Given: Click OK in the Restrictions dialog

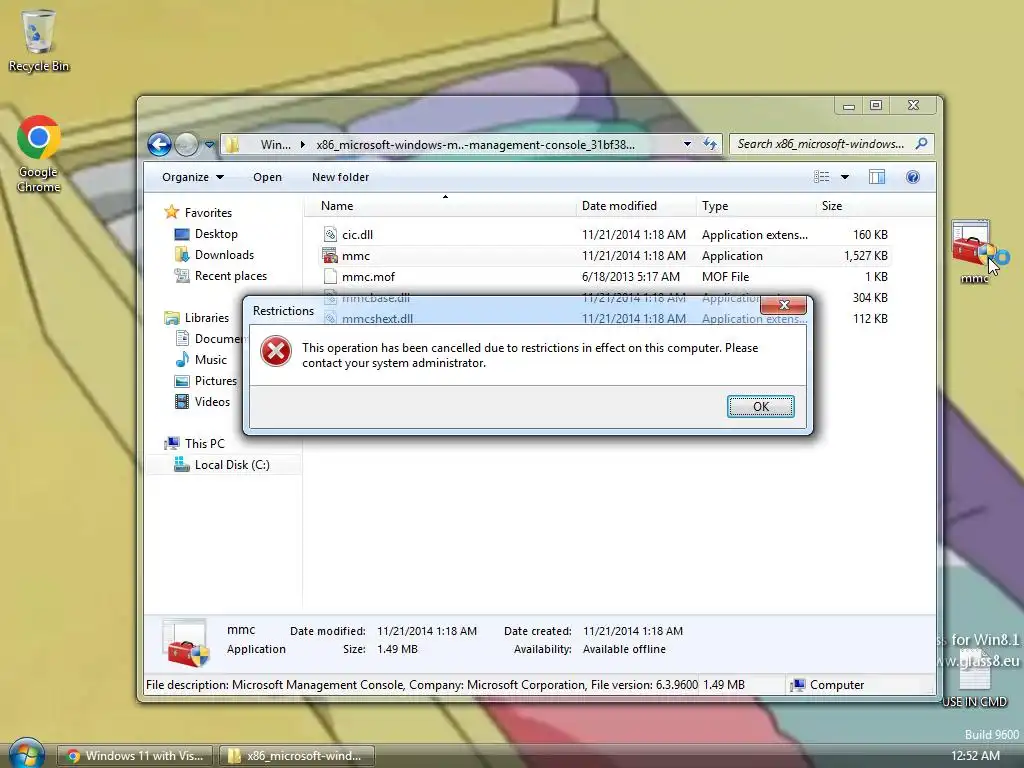Looking at the screenshot, I should pos(761,406).
